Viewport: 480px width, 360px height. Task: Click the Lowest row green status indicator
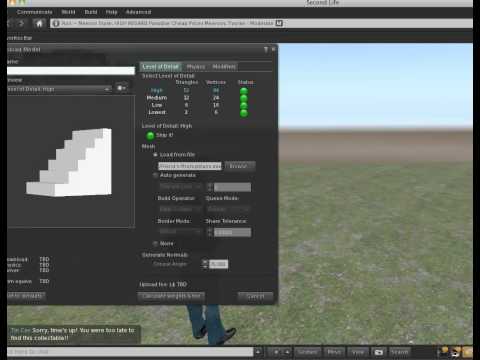(244, 113)
